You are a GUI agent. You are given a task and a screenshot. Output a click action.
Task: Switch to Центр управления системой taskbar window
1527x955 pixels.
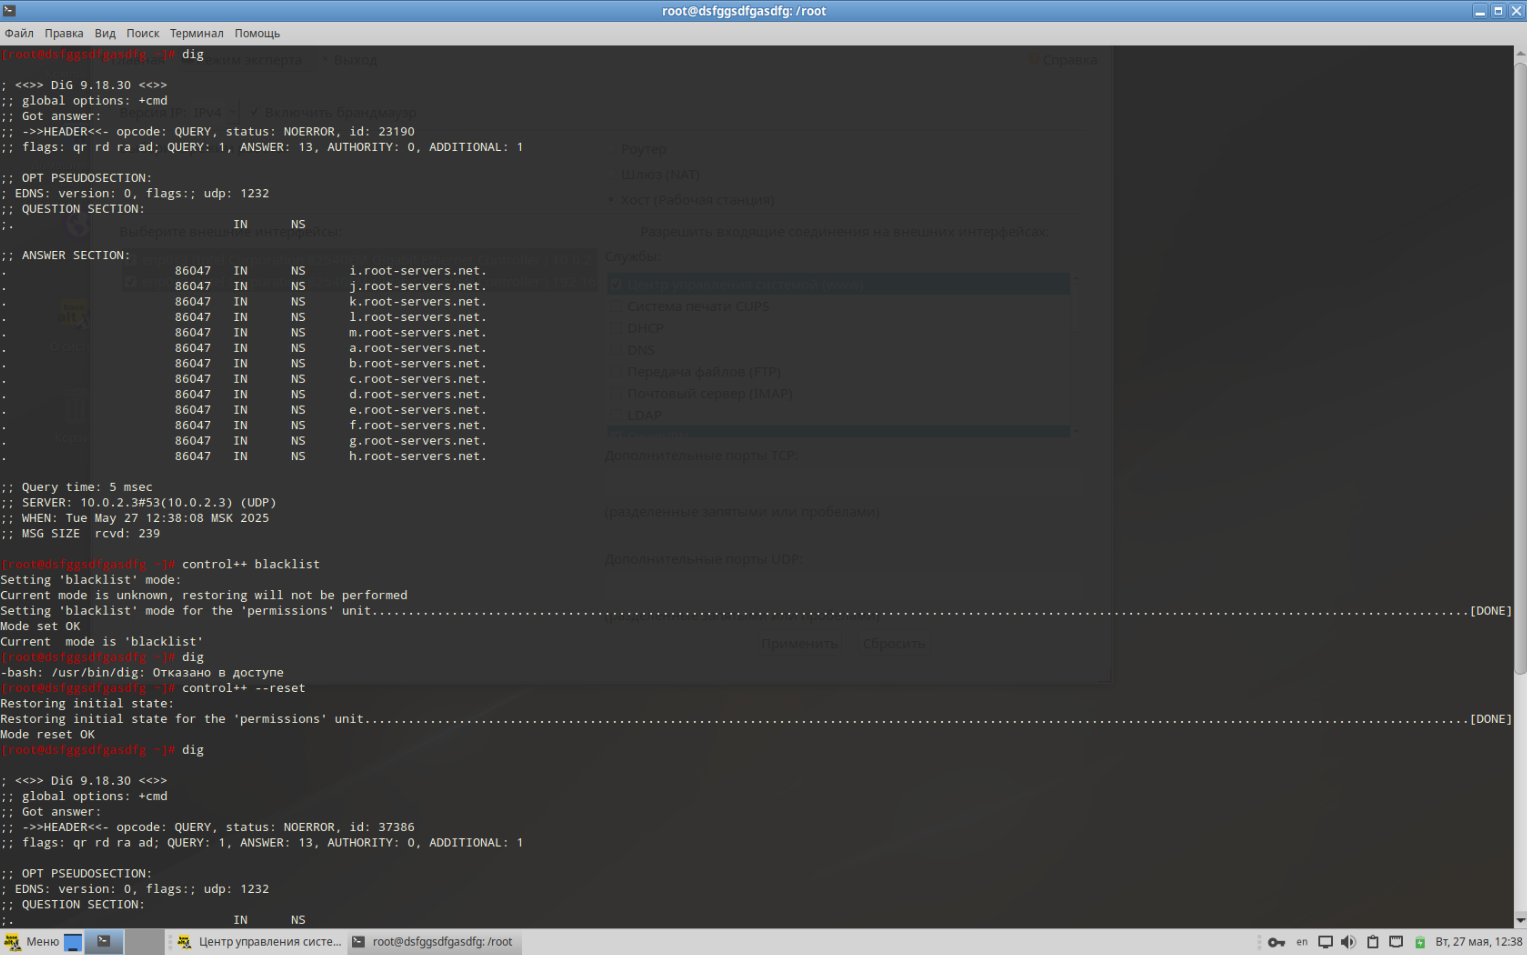[x=258, y=942]
